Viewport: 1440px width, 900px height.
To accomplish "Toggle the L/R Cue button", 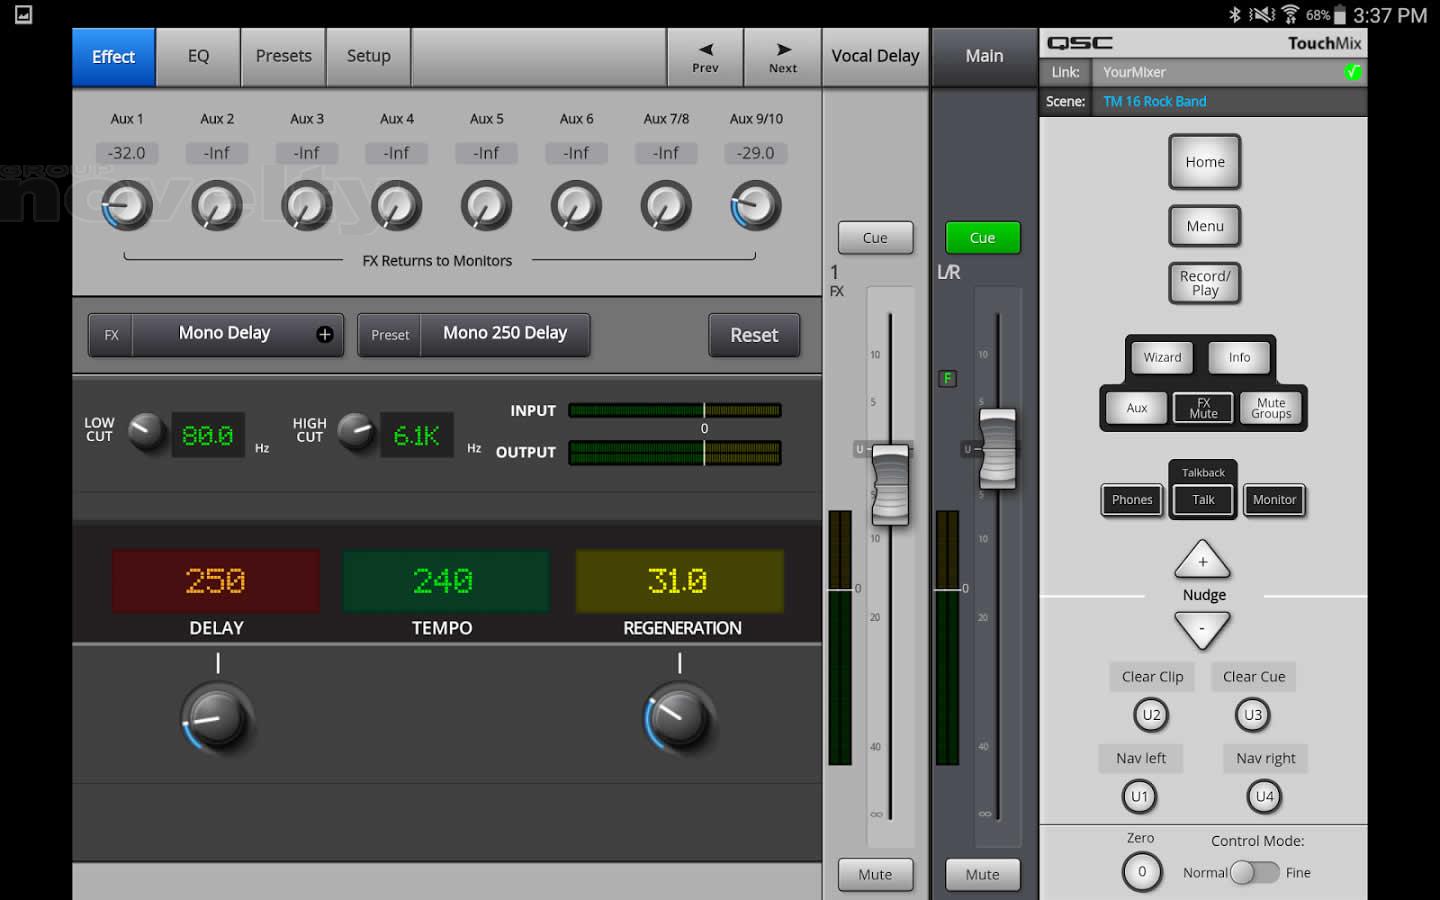I will 982,238.
